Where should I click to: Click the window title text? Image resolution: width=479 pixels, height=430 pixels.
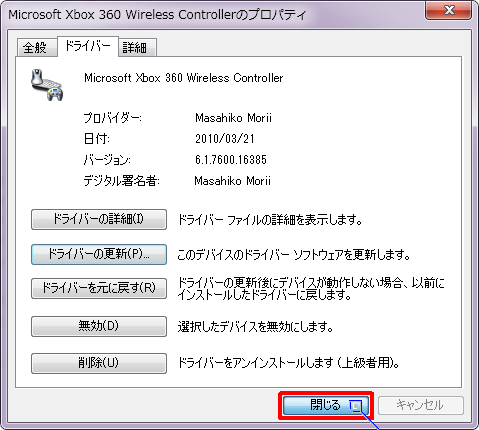[x=157, y=15]
